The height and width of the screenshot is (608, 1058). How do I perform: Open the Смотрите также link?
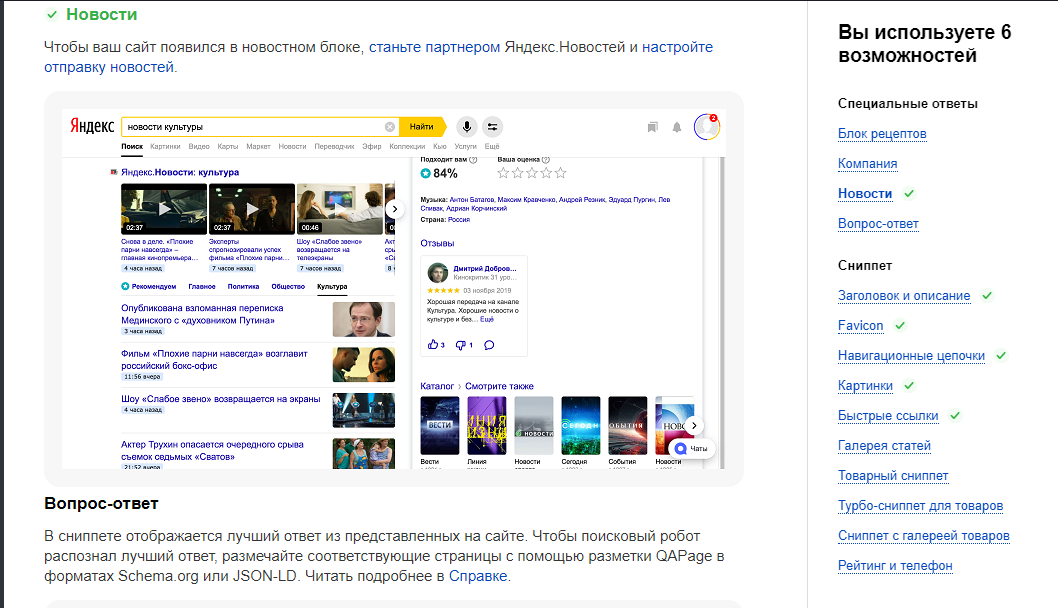(499, 386)
